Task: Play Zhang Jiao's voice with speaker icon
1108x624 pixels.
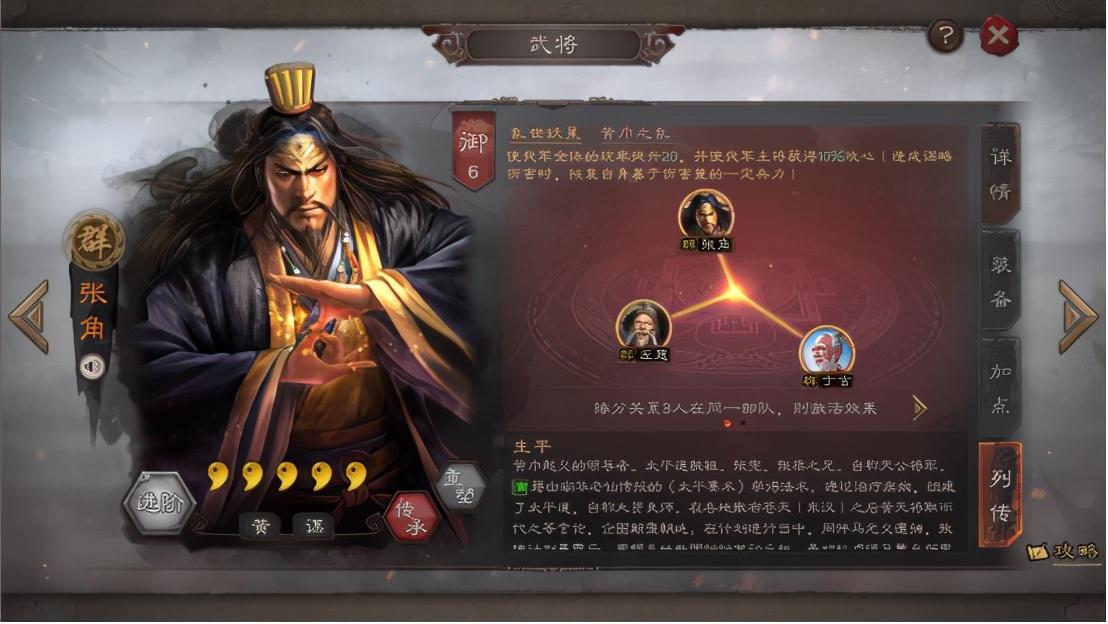Action: [92, 367]
